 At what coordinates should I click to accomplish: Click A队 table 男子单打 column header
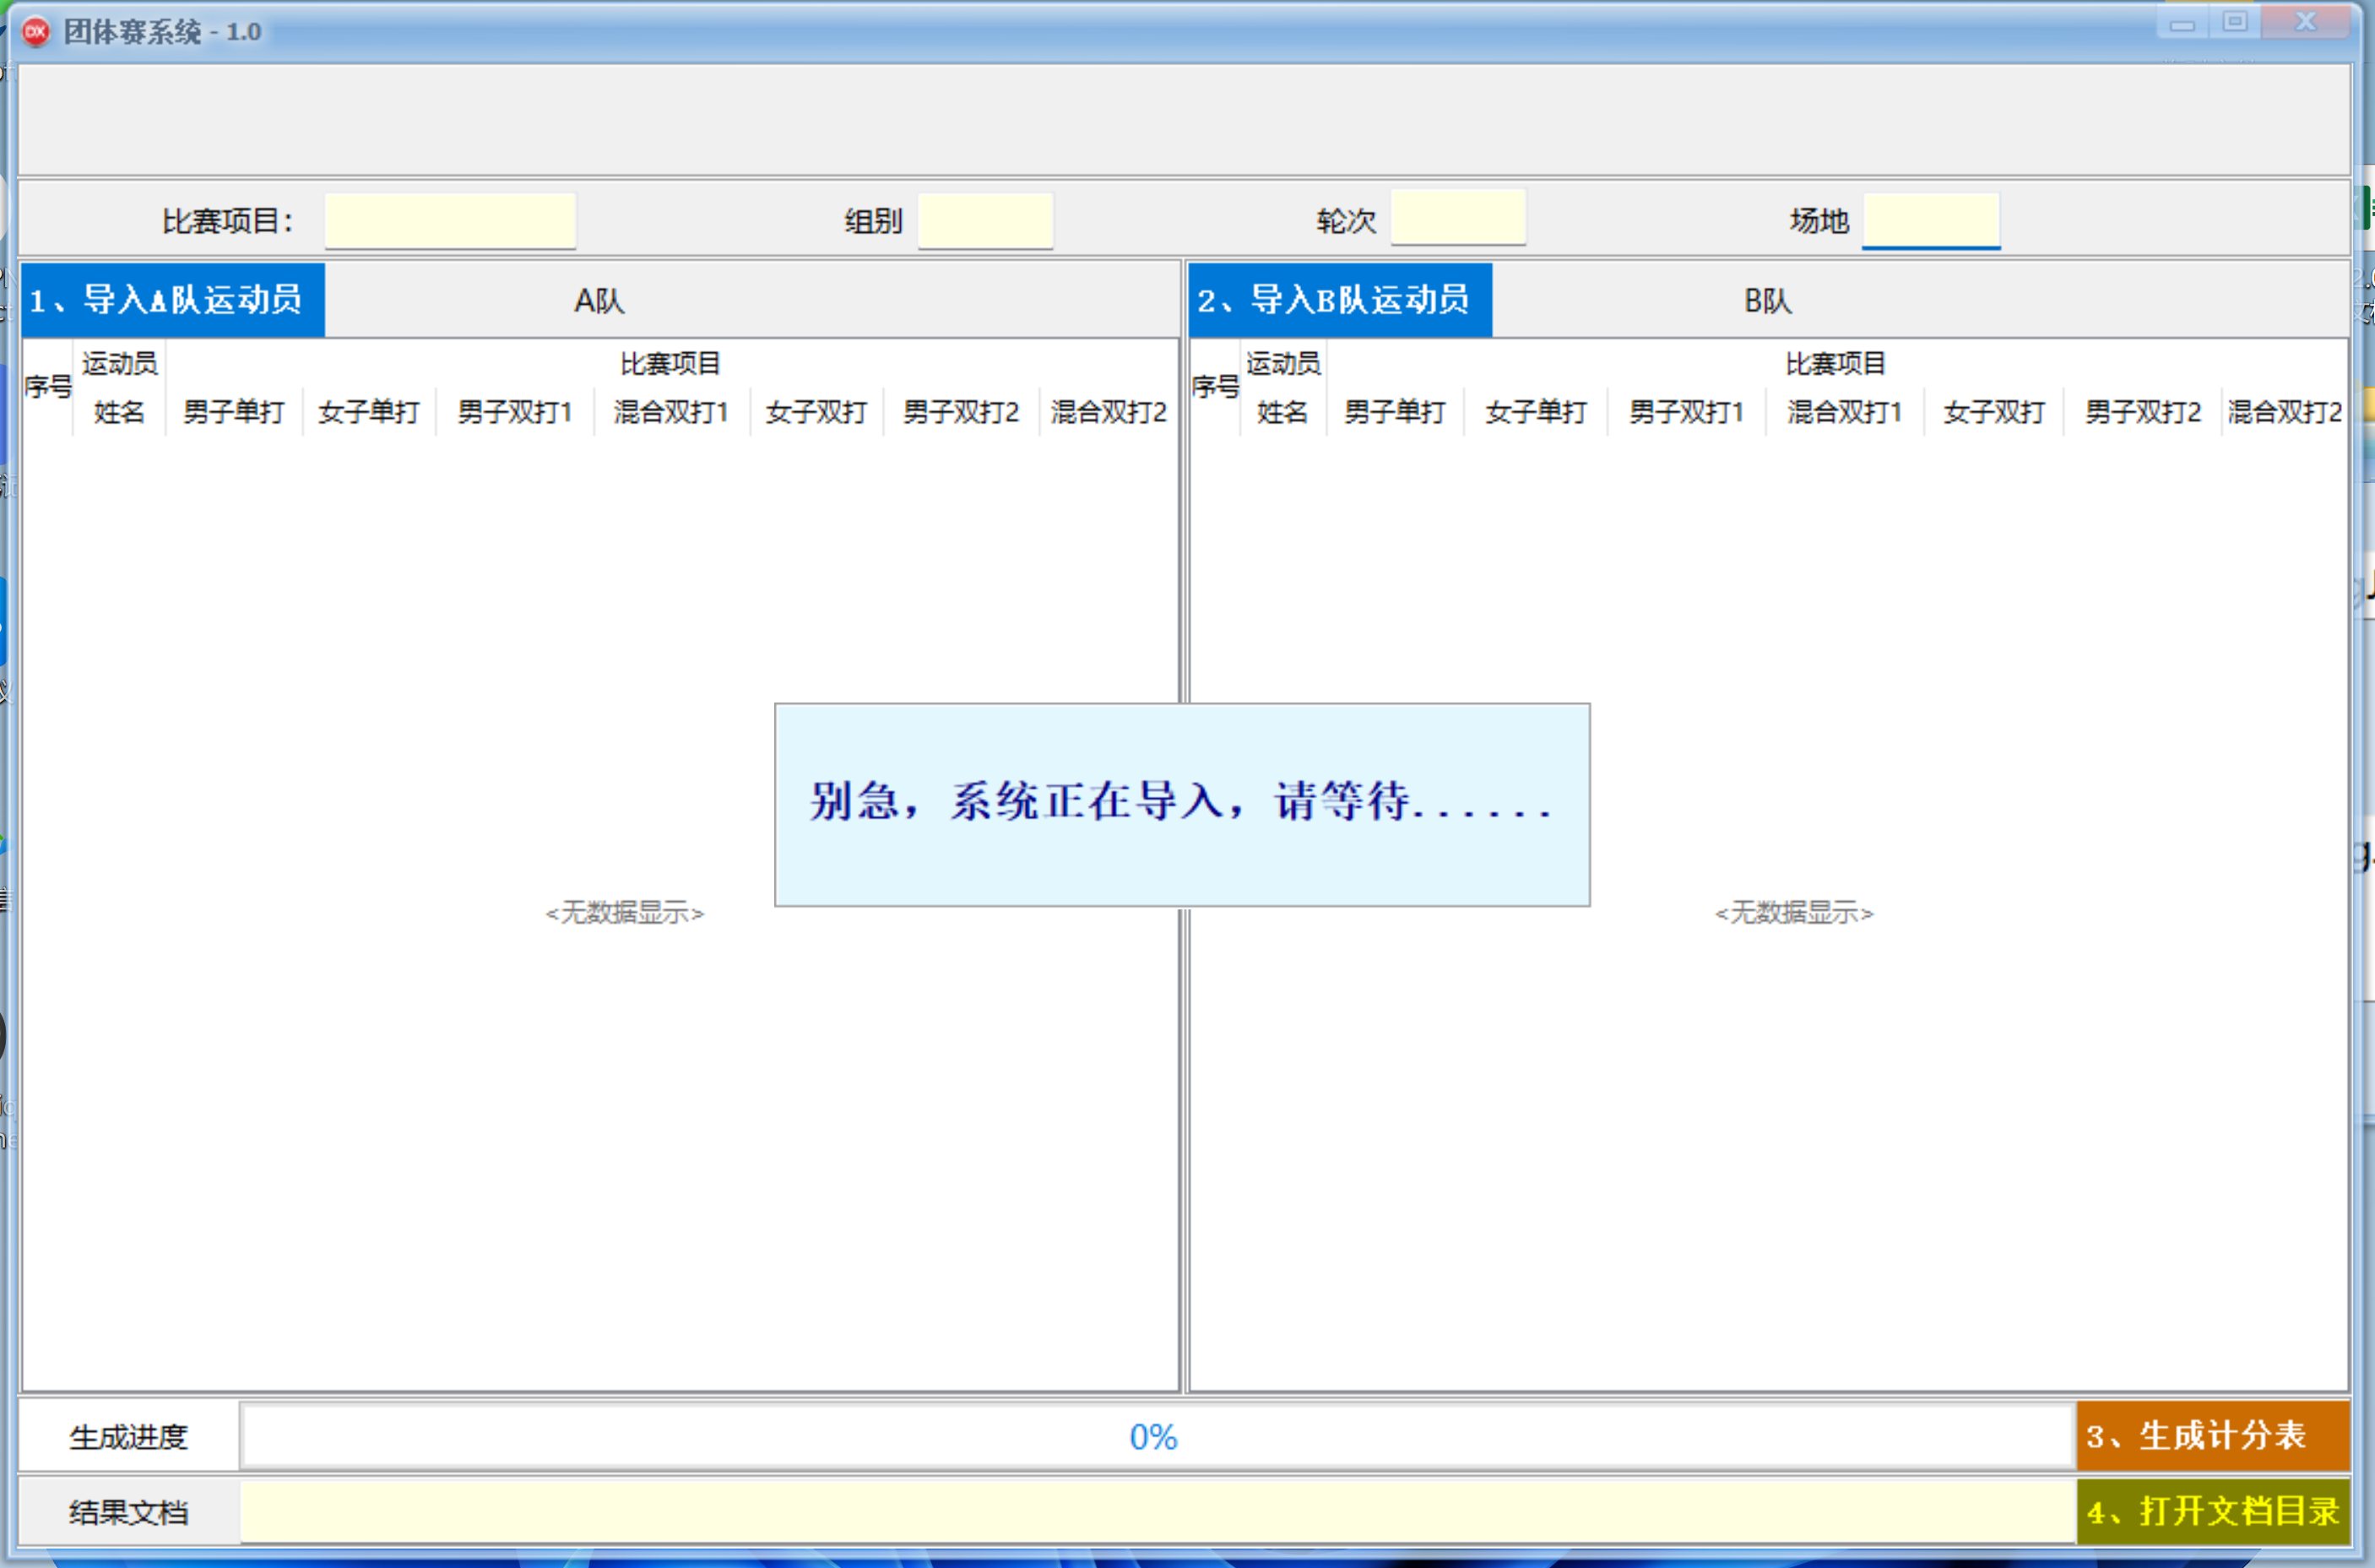[234, 412]
